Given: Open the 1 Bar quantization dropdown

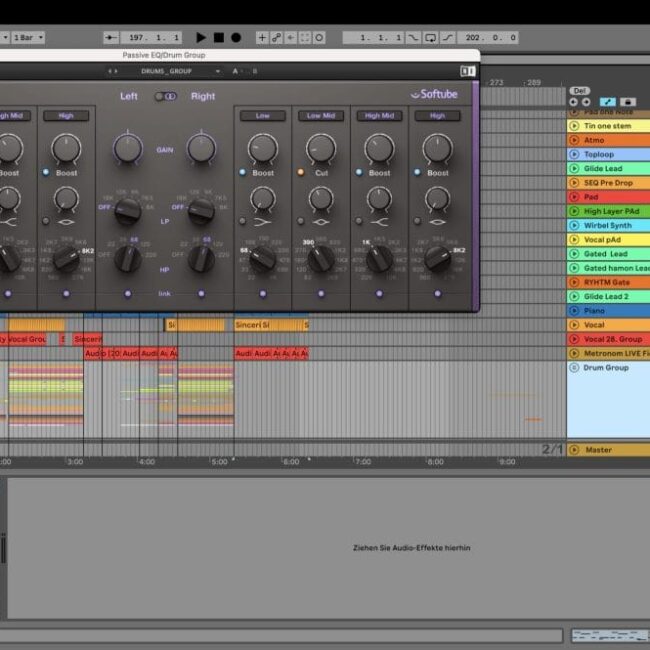Looking at the screenshot, I should [x=29, y=37].
